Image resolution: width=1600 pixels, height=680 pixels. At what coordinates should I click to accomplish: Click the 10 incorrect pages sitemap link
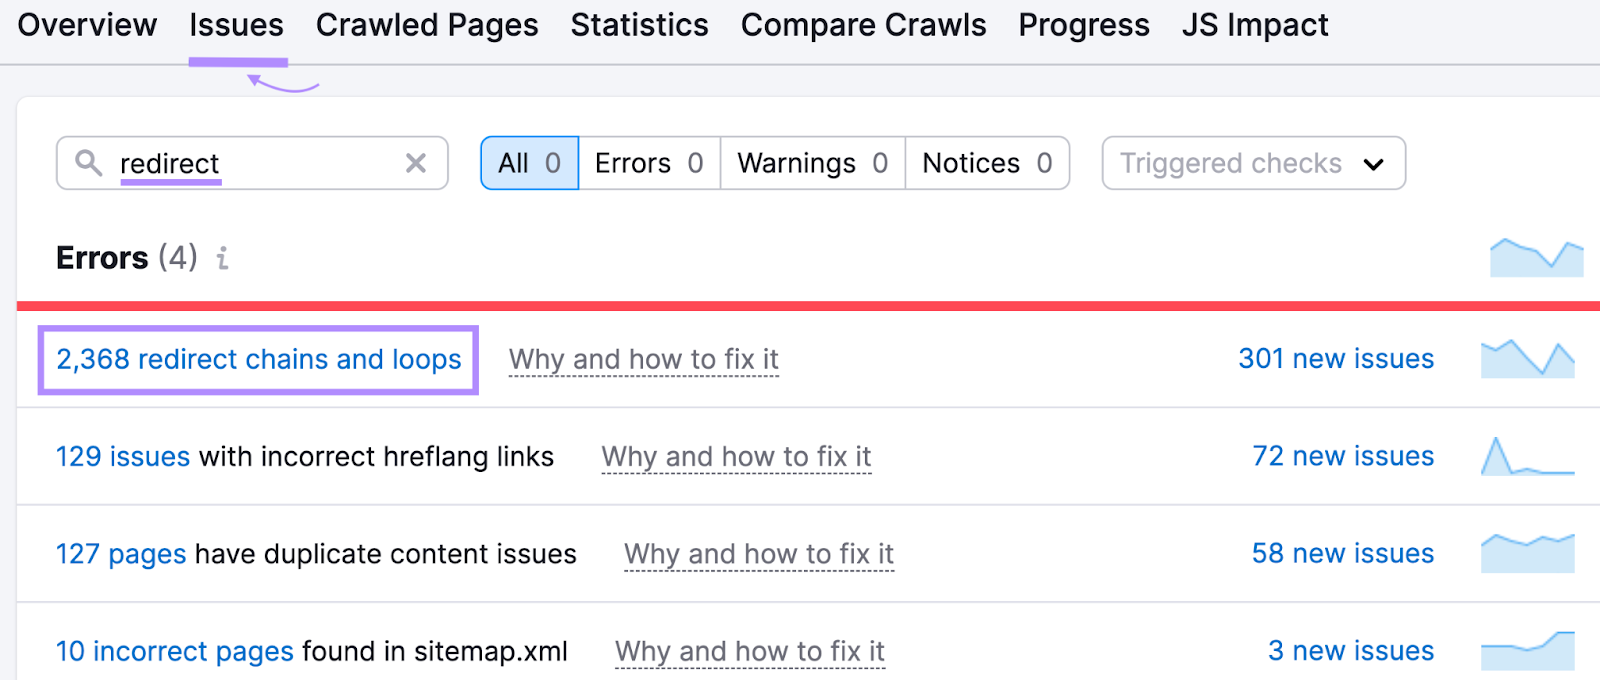pos(173,650)
